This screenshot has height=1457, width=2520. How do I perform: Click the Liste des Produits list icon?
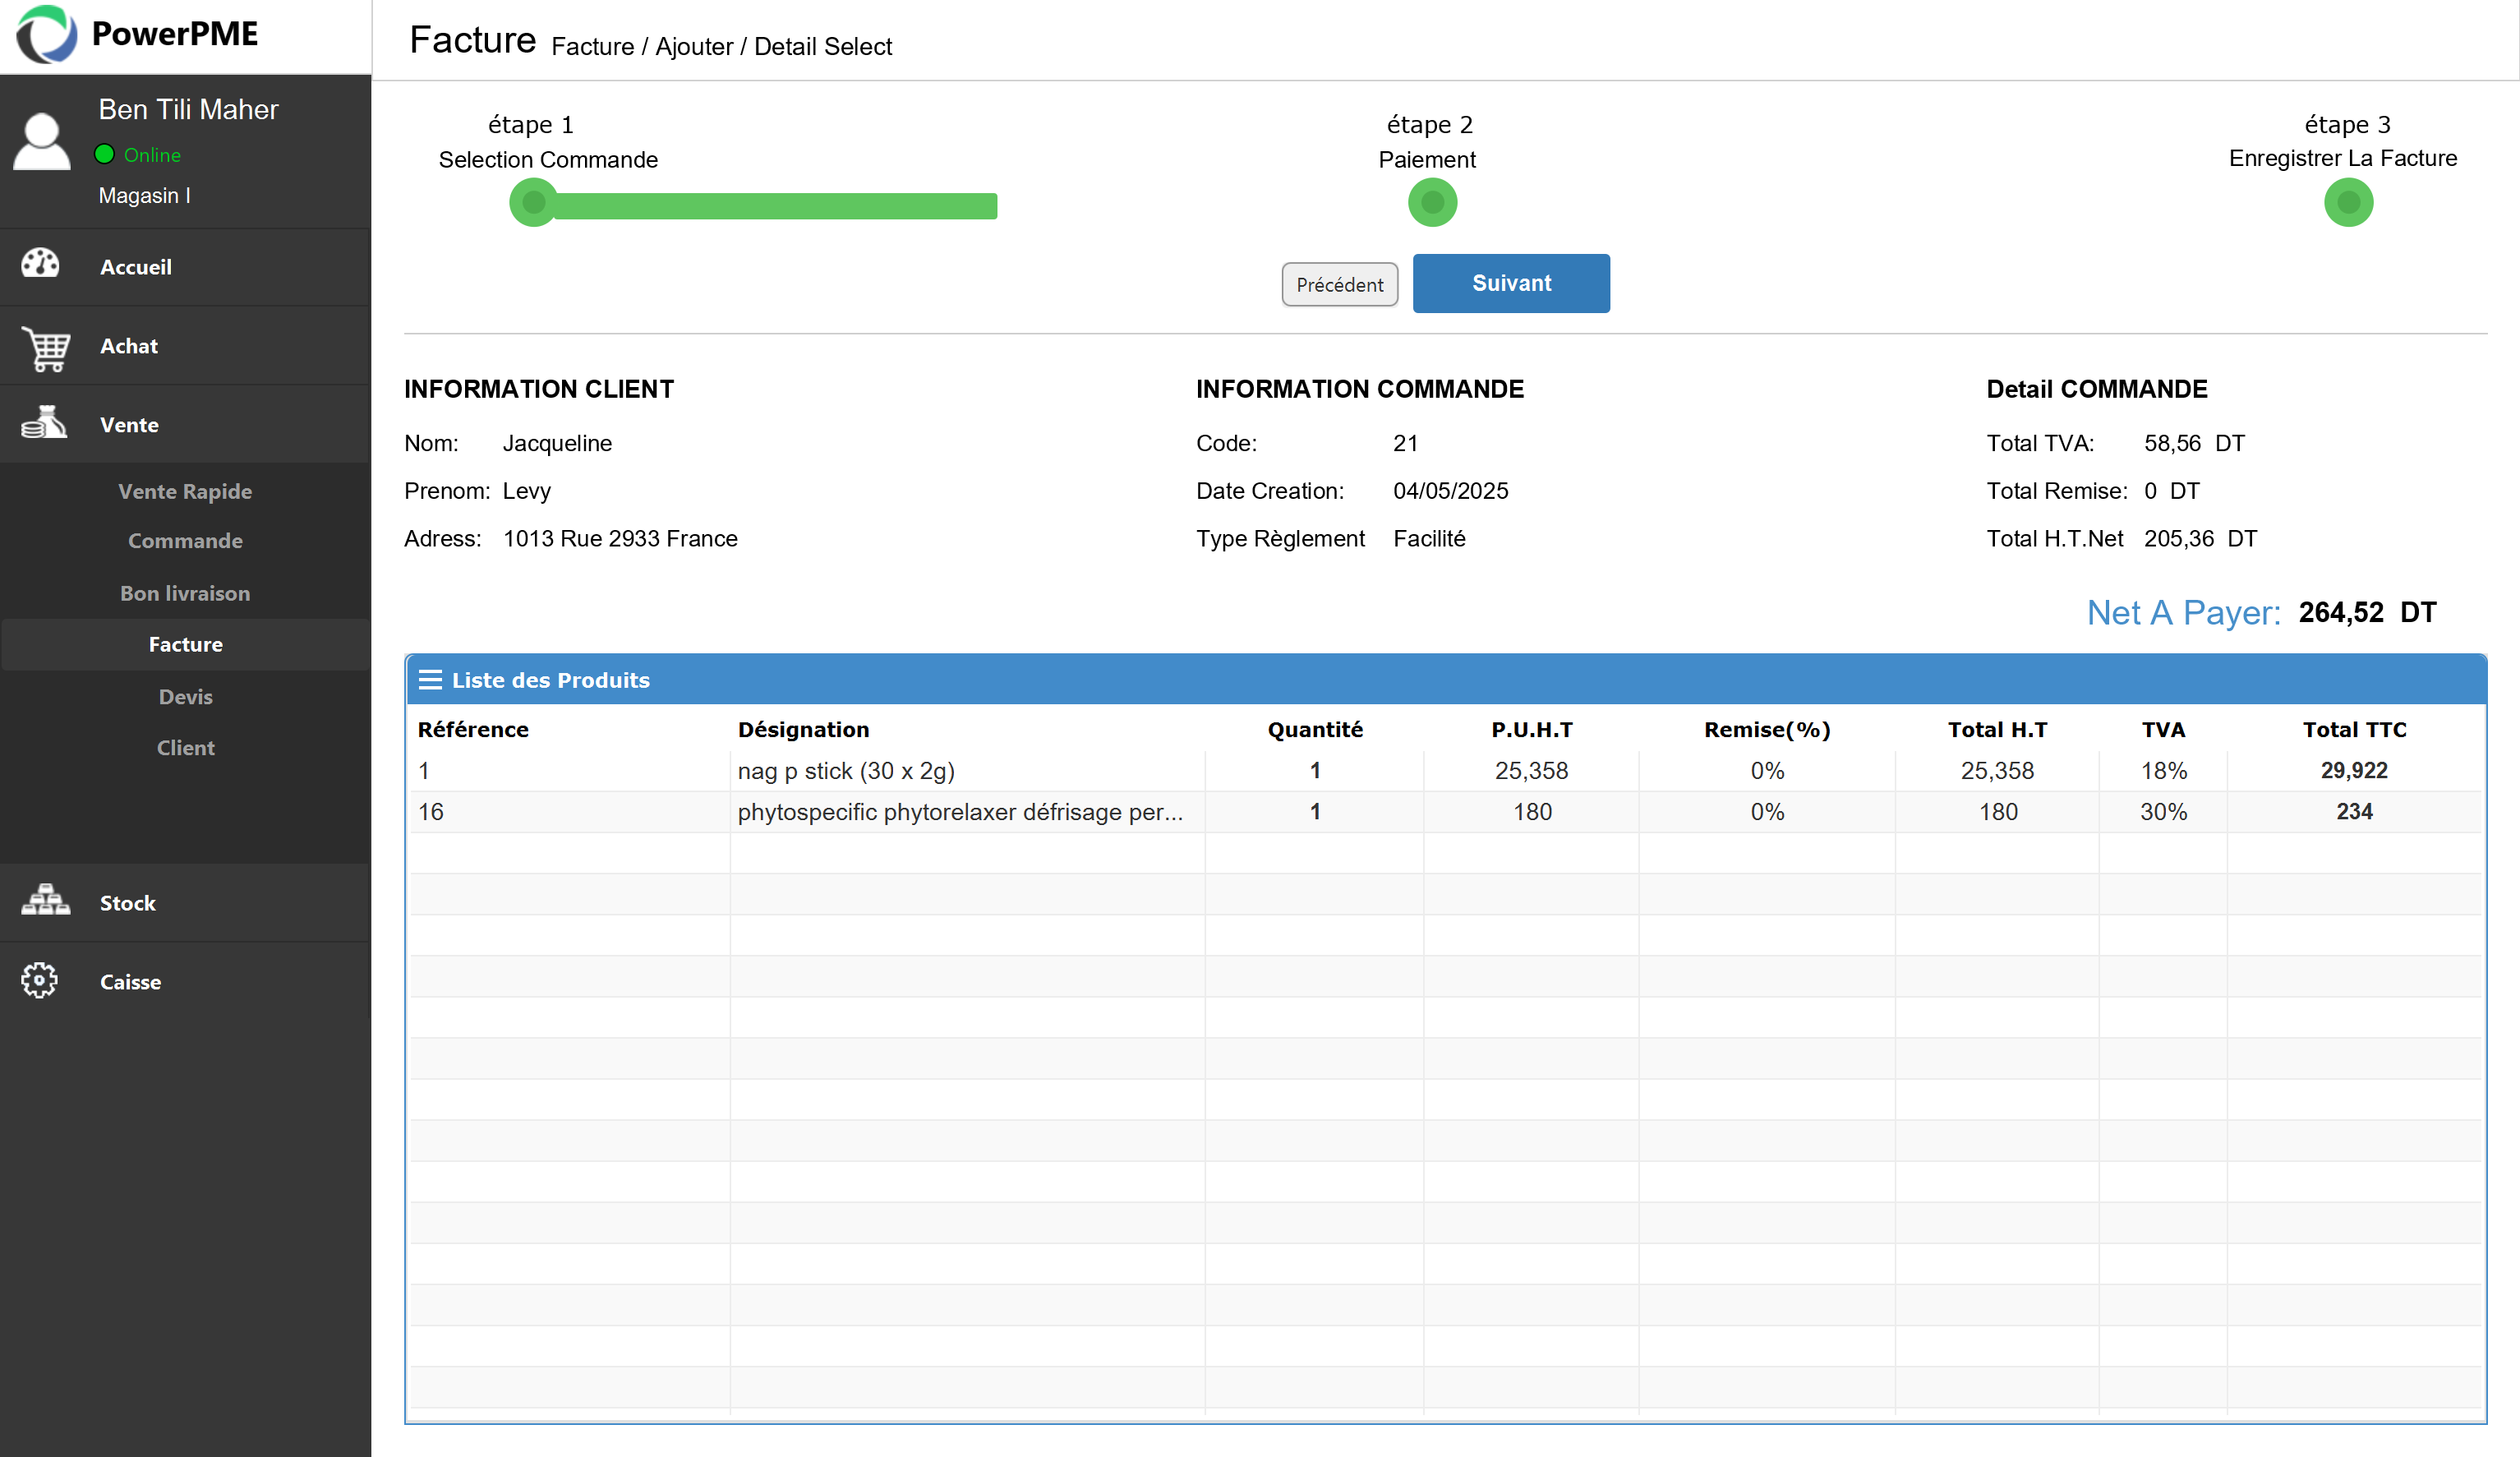coord(430,680)
